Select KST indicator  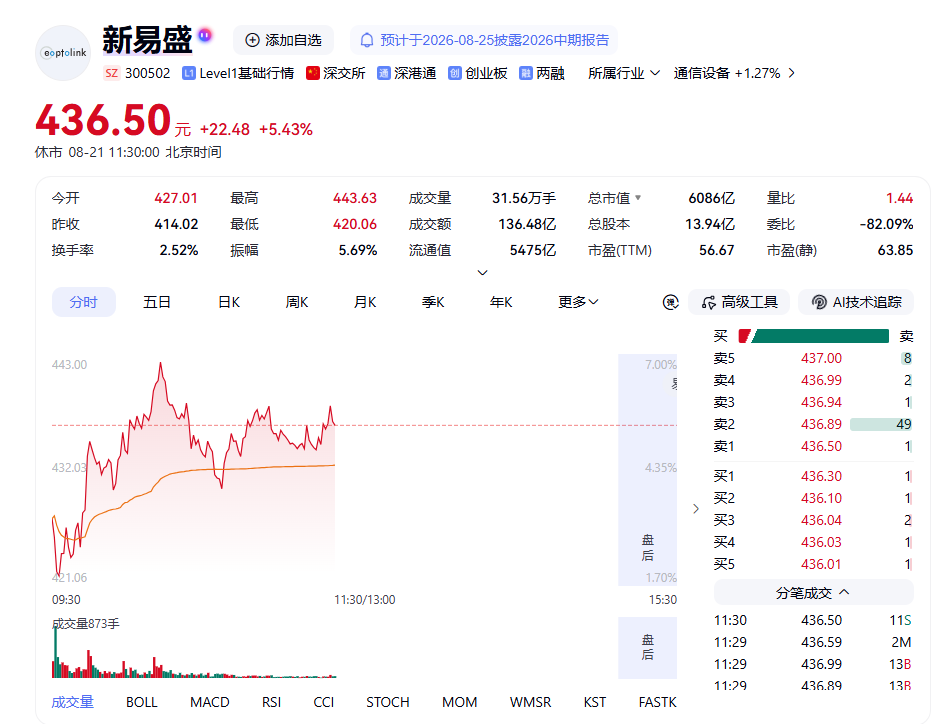[594, 702]
